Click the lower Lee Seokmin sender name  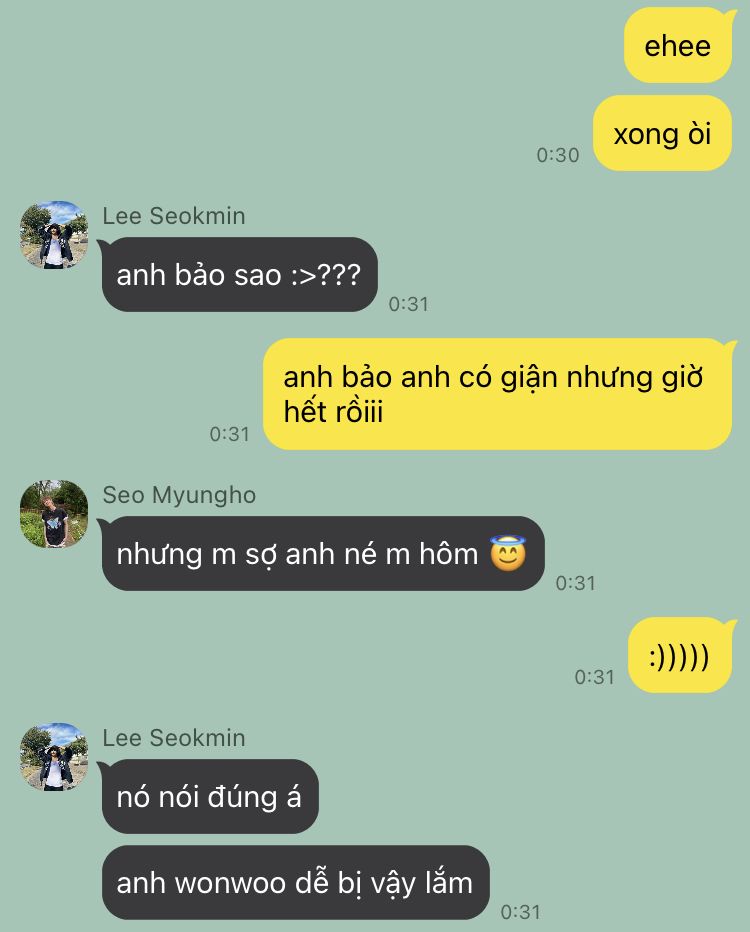coord(174,738)
